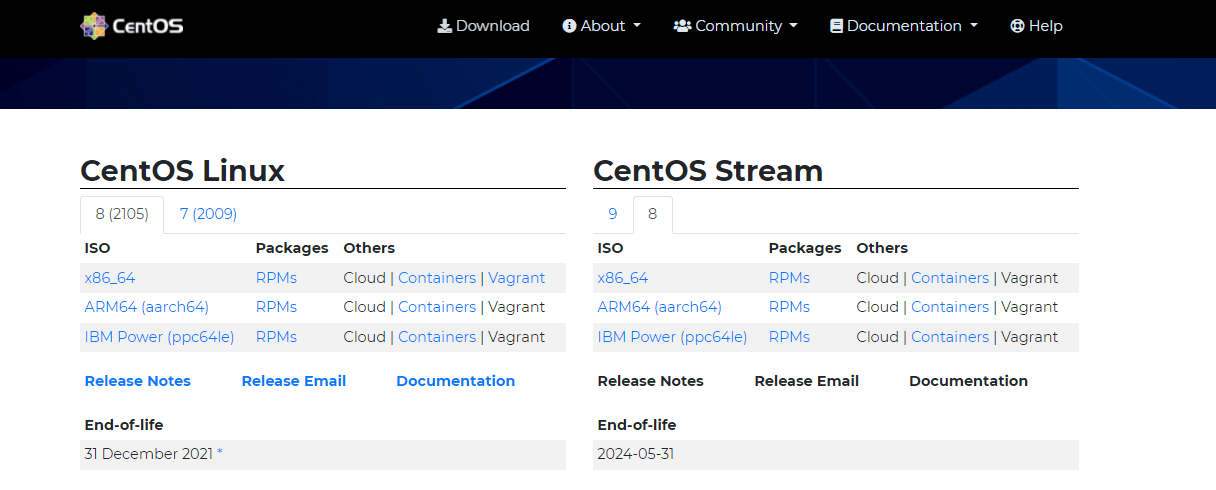Open the CentOS logo home link

tap(132, 26)
